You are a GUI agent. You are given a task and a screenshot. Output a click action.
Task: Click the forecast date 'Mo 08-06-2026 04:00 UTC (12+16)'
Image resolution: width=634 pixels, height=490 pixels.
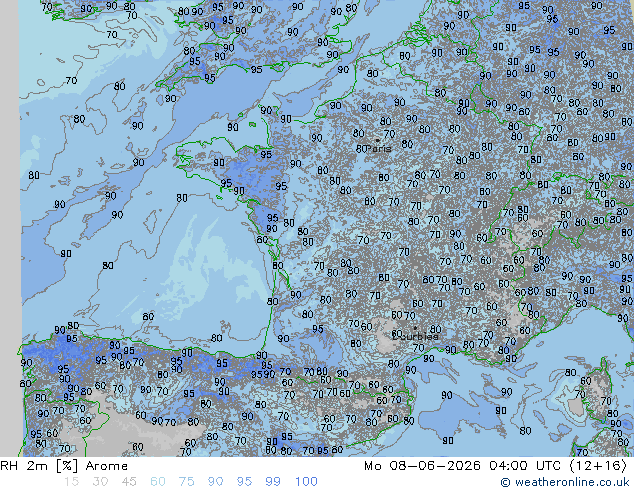(495, 466)
